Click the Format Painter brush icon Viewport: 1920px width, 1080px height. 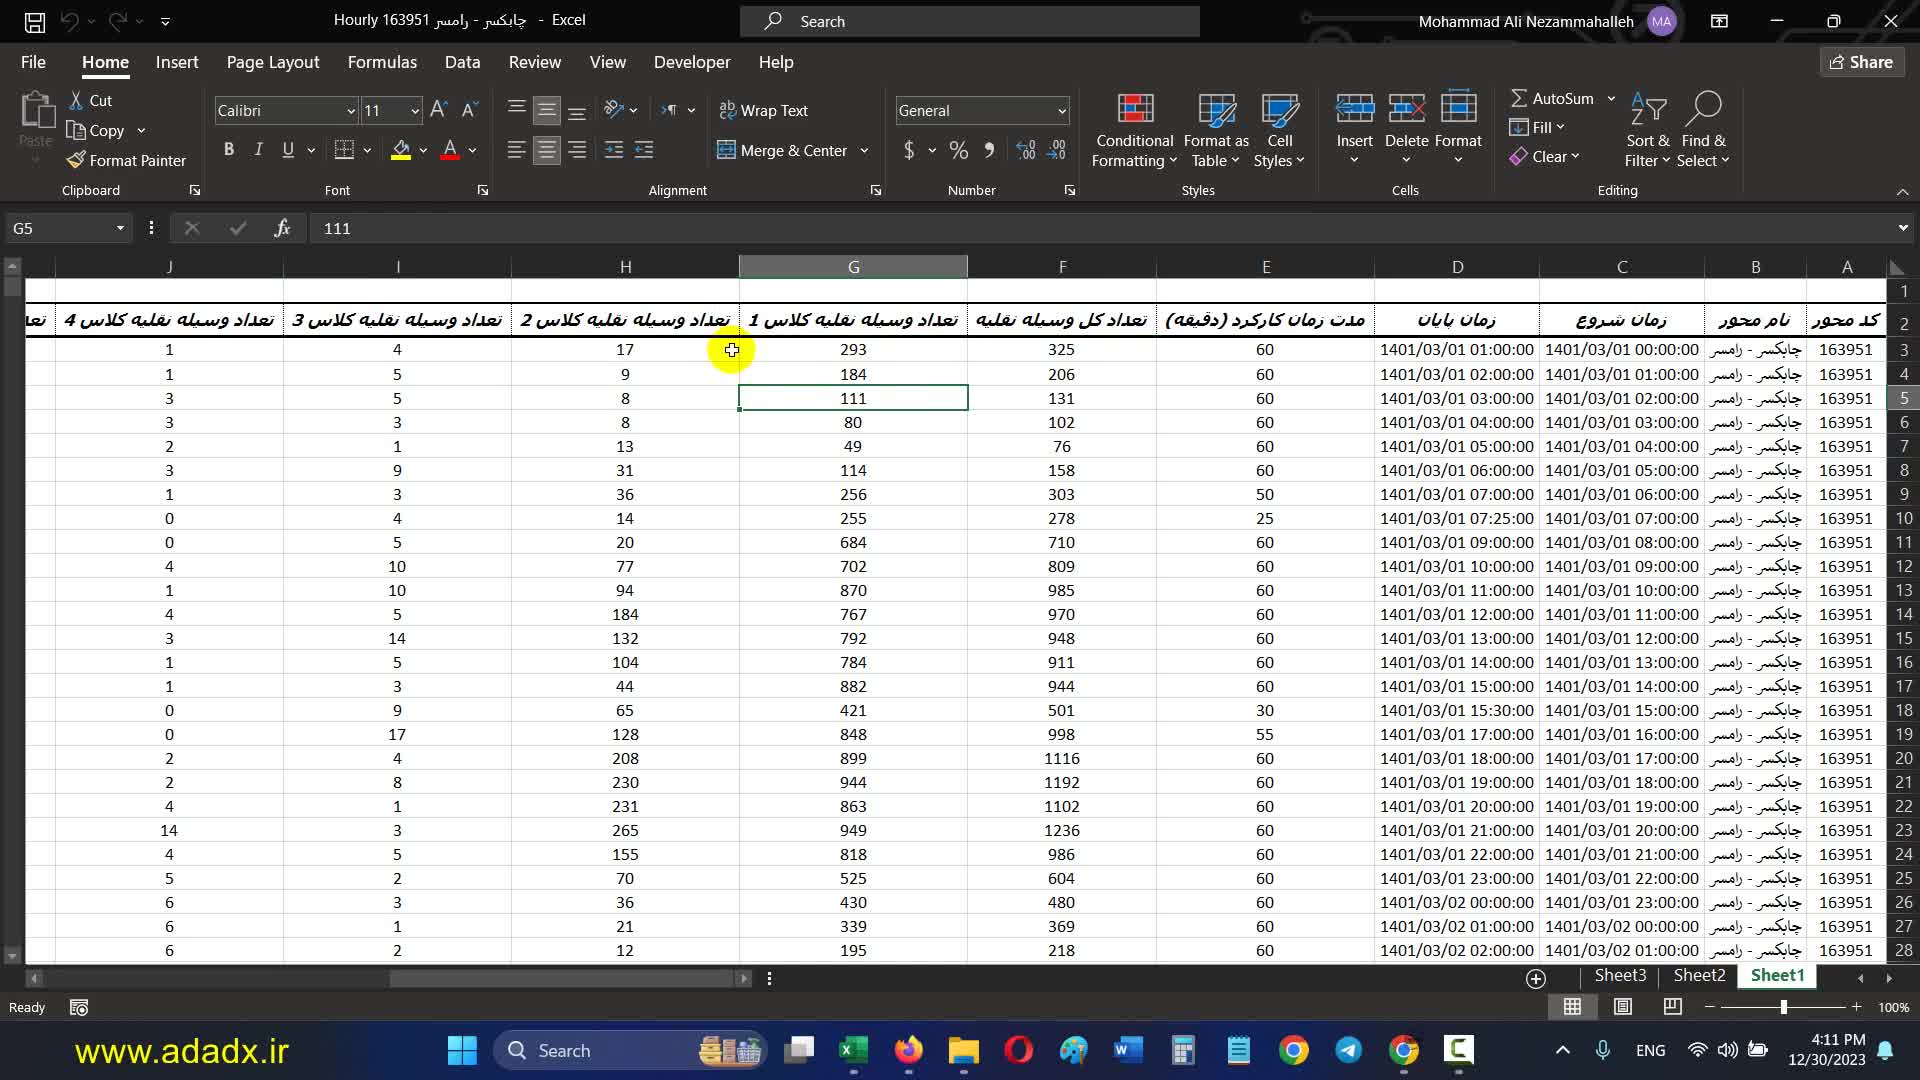[76, 160]
